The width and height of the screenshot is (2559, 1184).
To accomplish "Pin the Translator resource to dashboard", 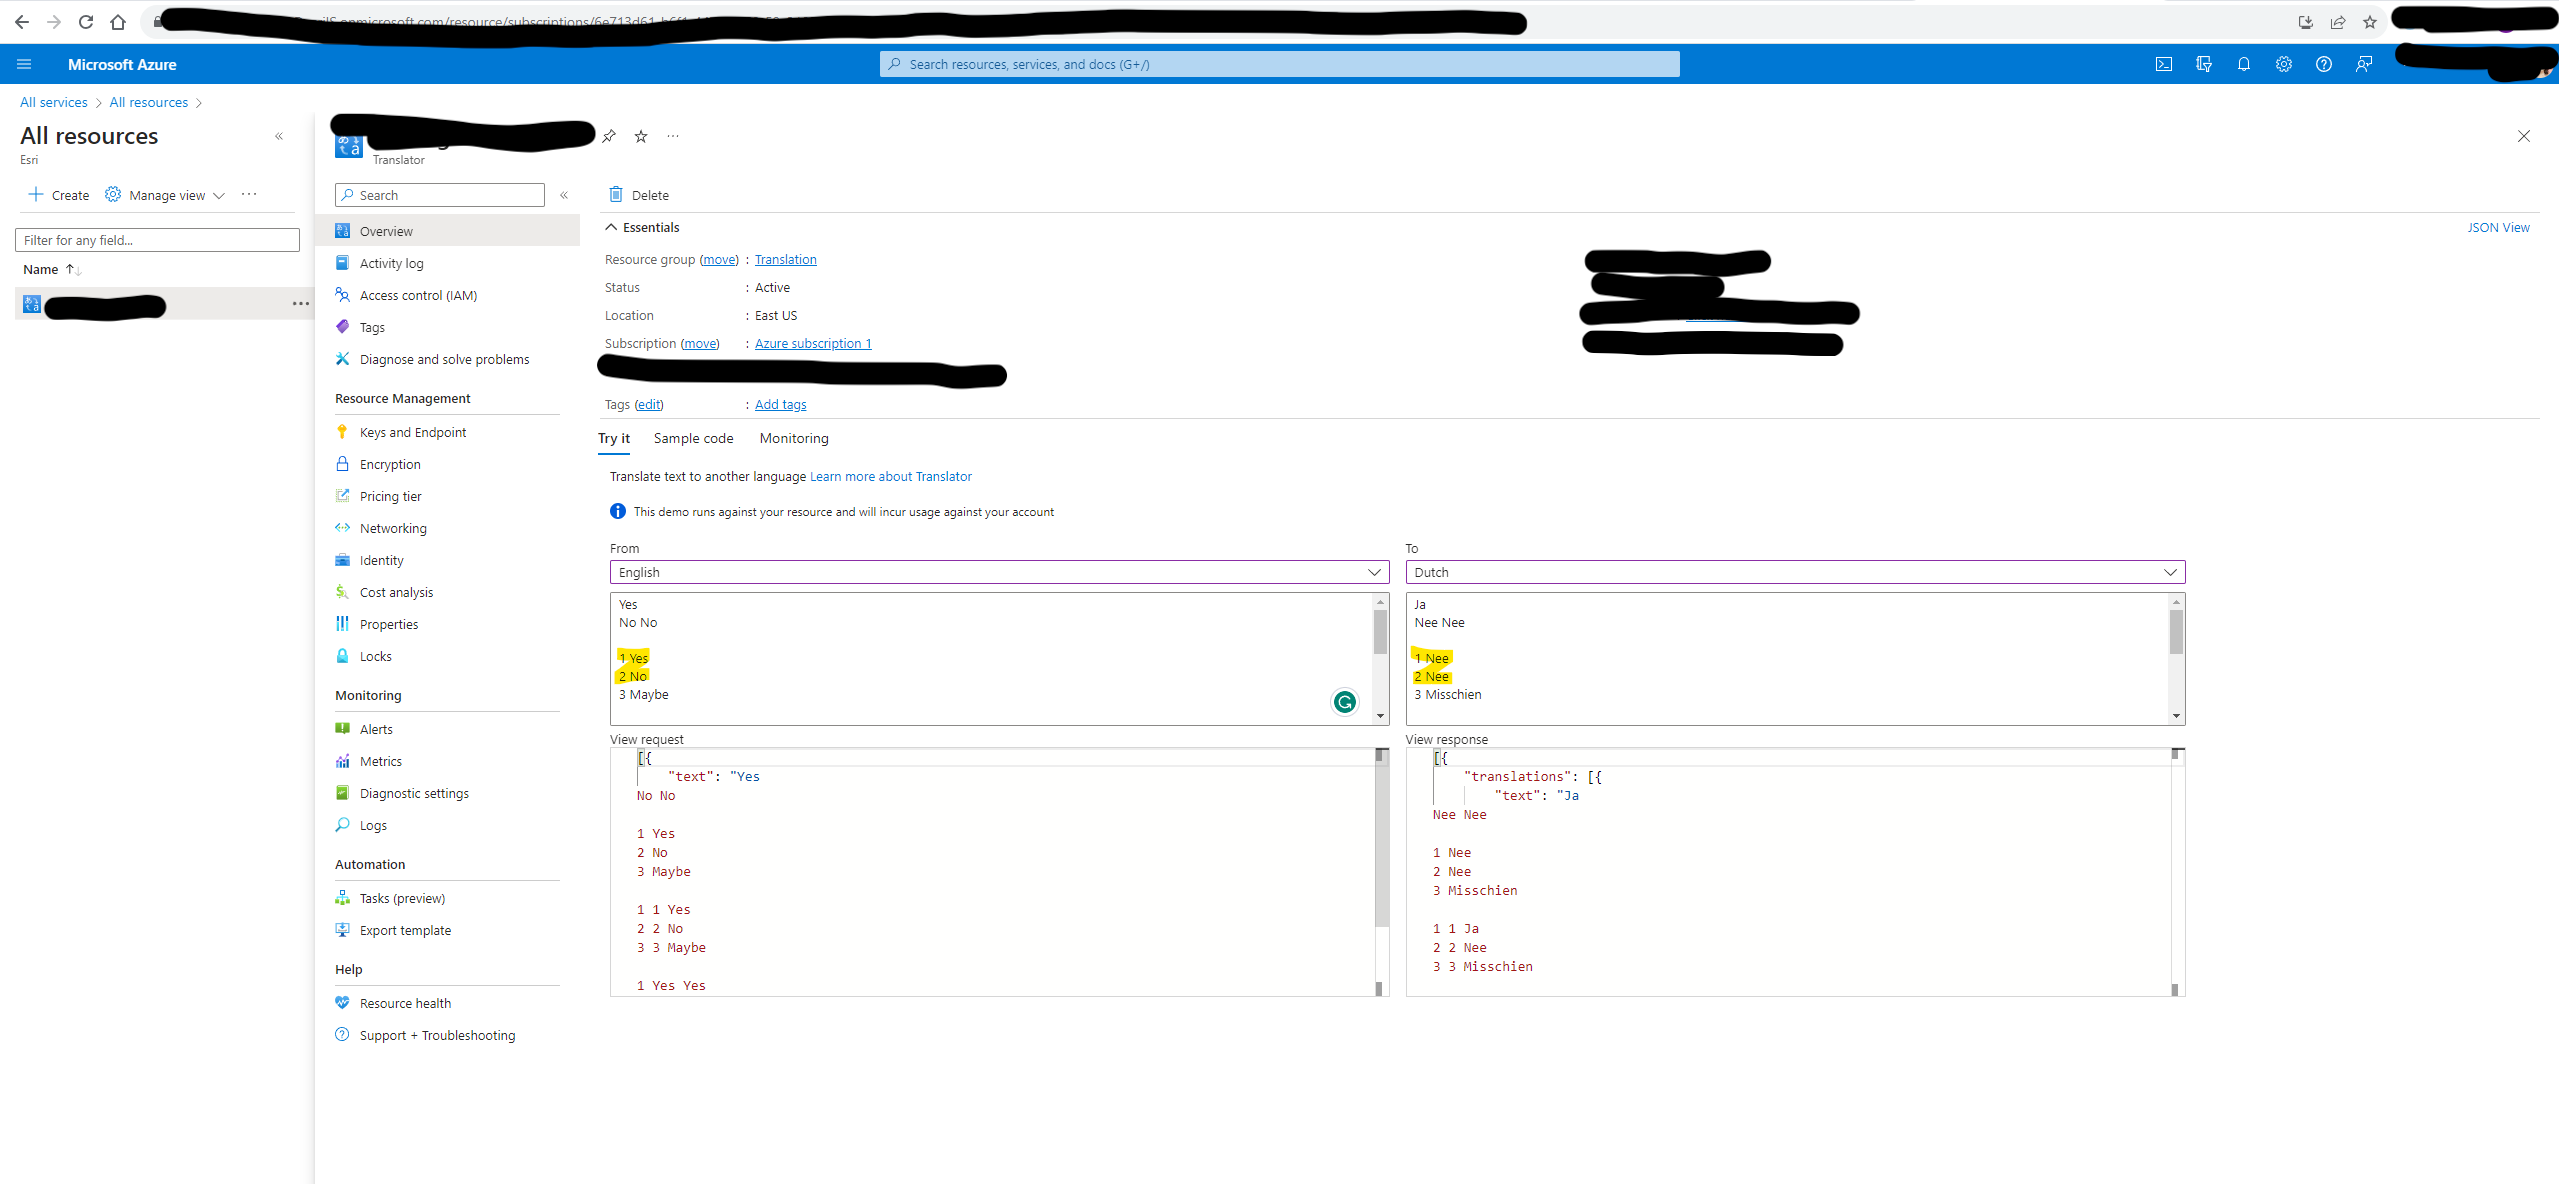I will (x=609, y=136).
